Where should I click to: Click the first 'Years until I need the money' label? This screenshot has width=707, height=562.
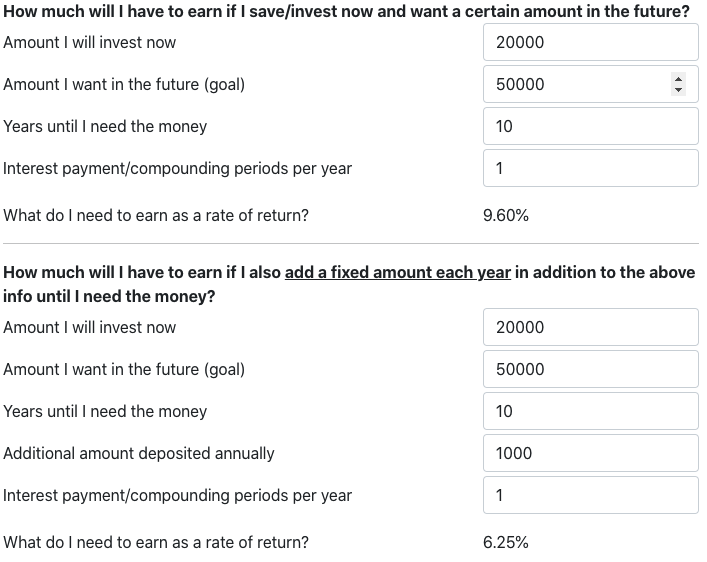click(x=105, y=126)
